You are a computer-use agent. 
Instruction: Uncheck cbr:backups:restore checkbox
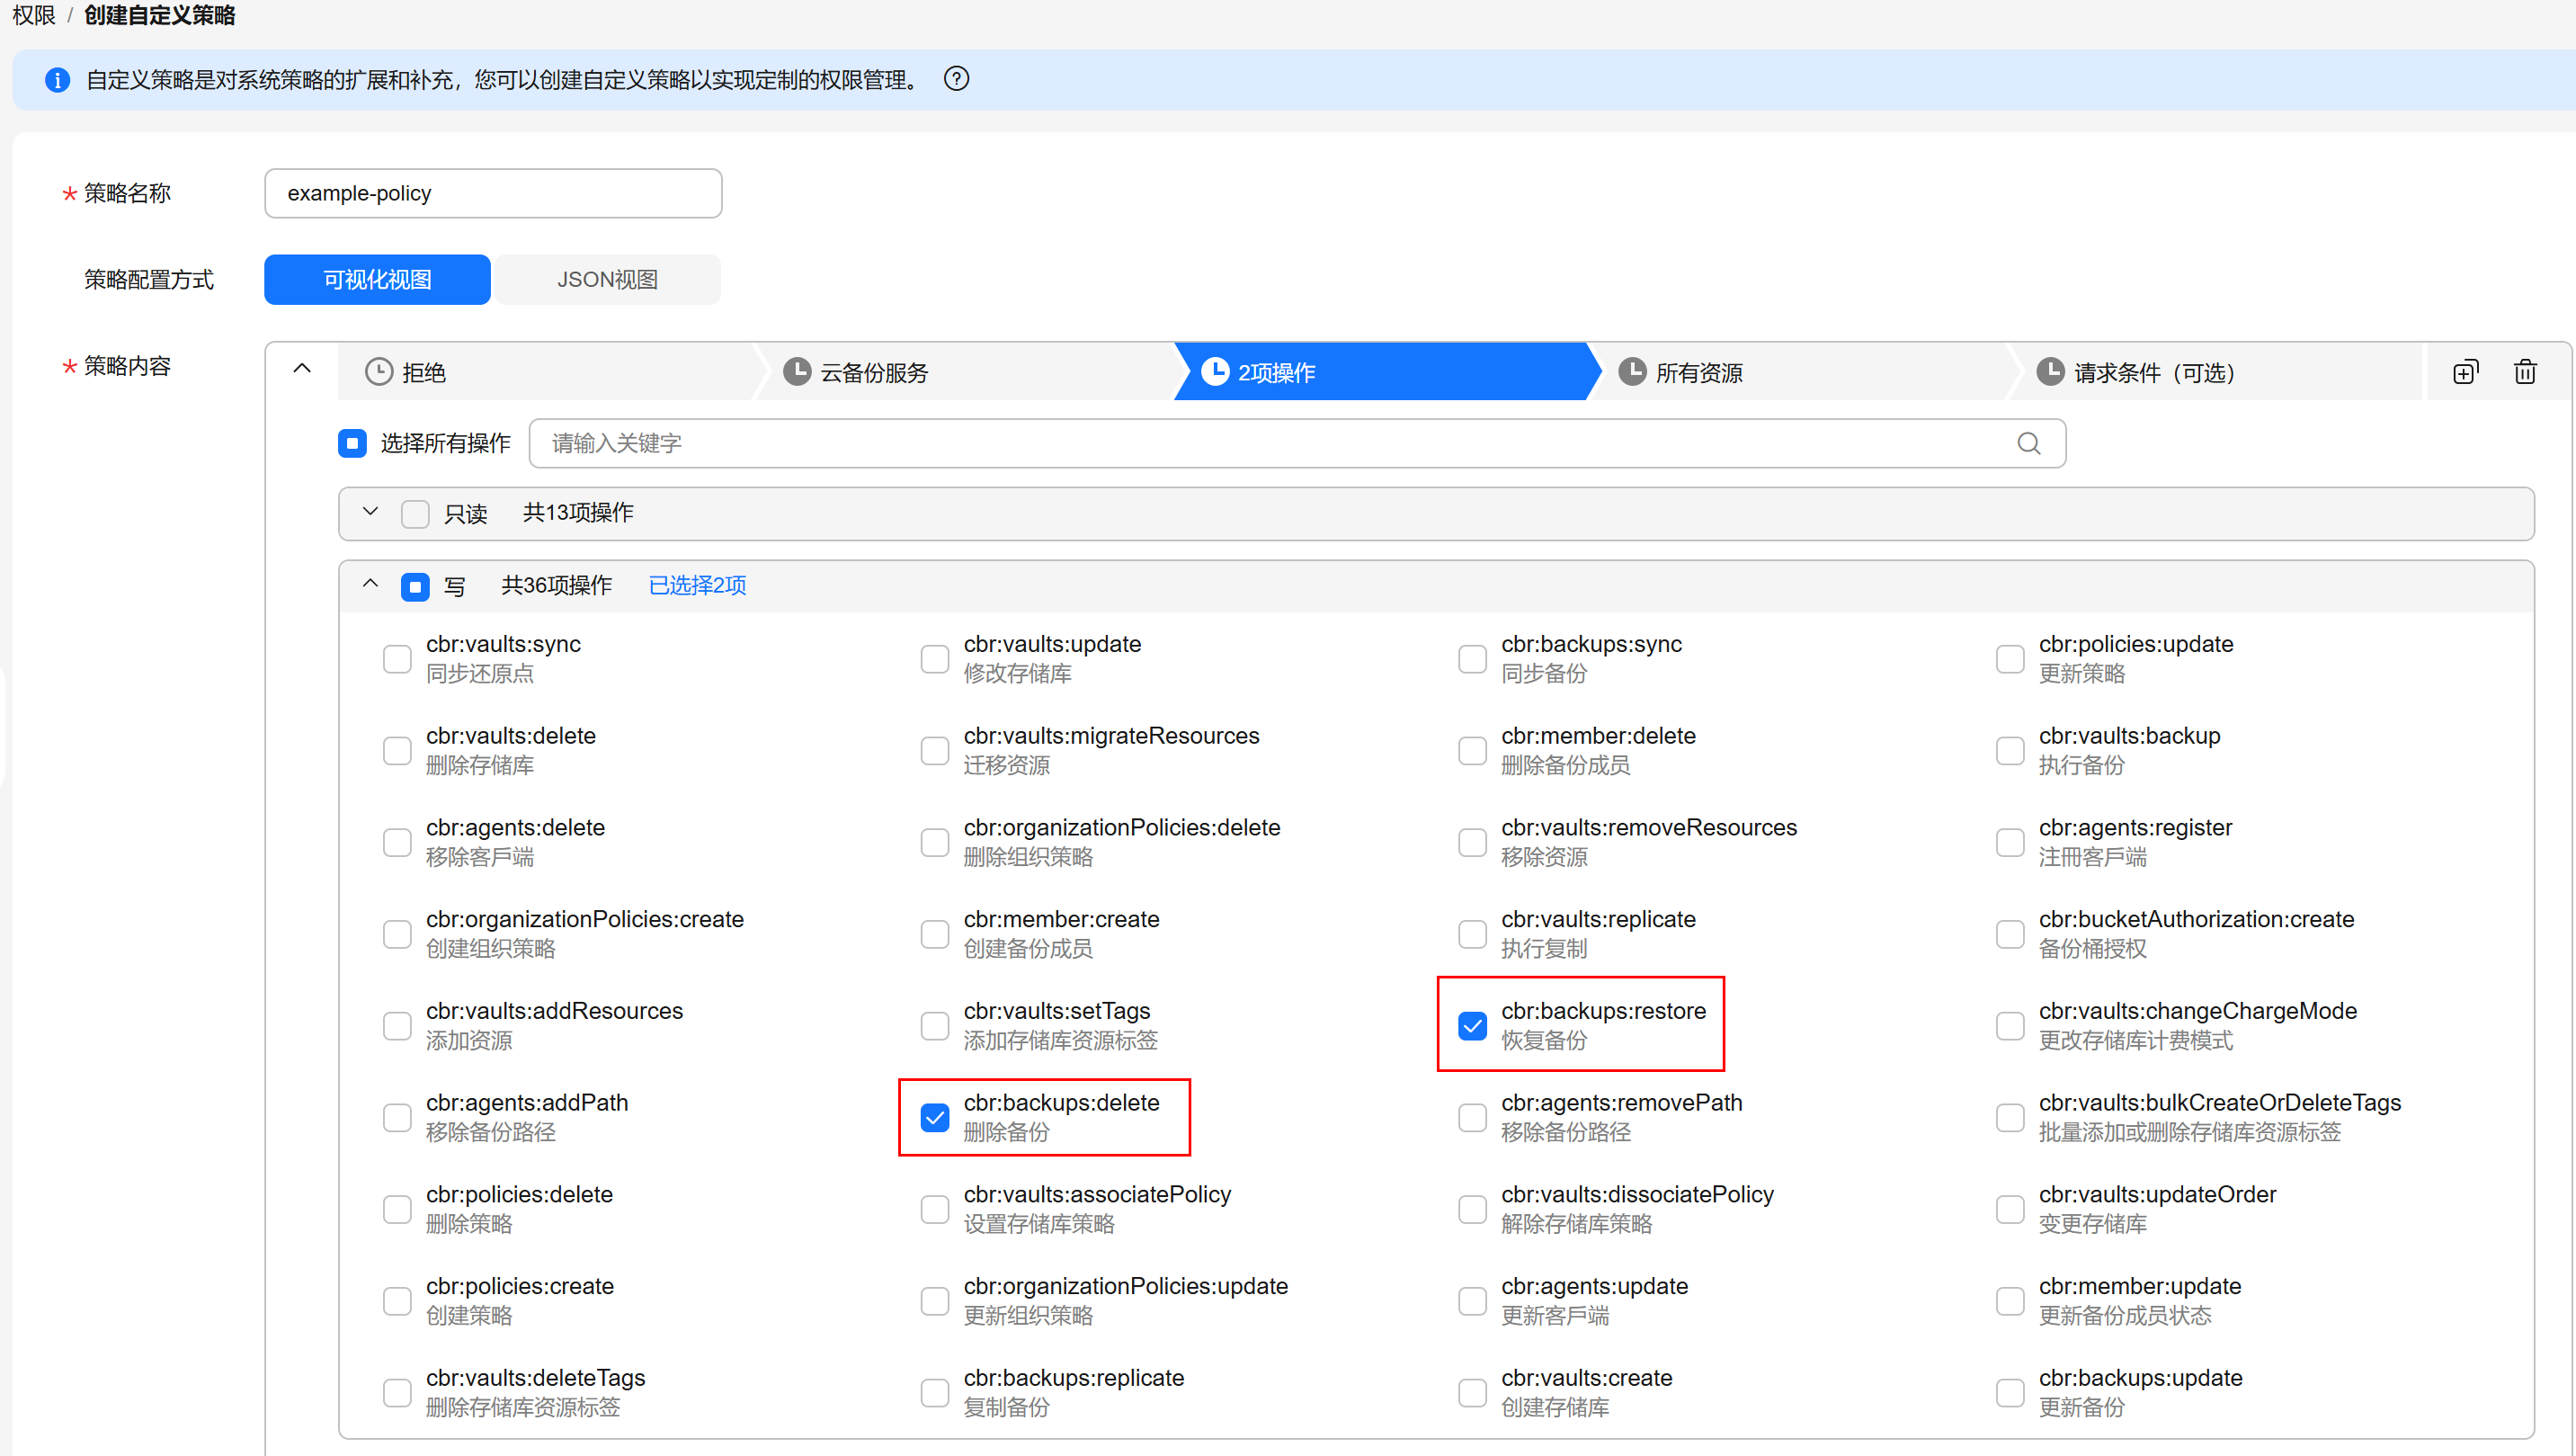[1472, 1026]
